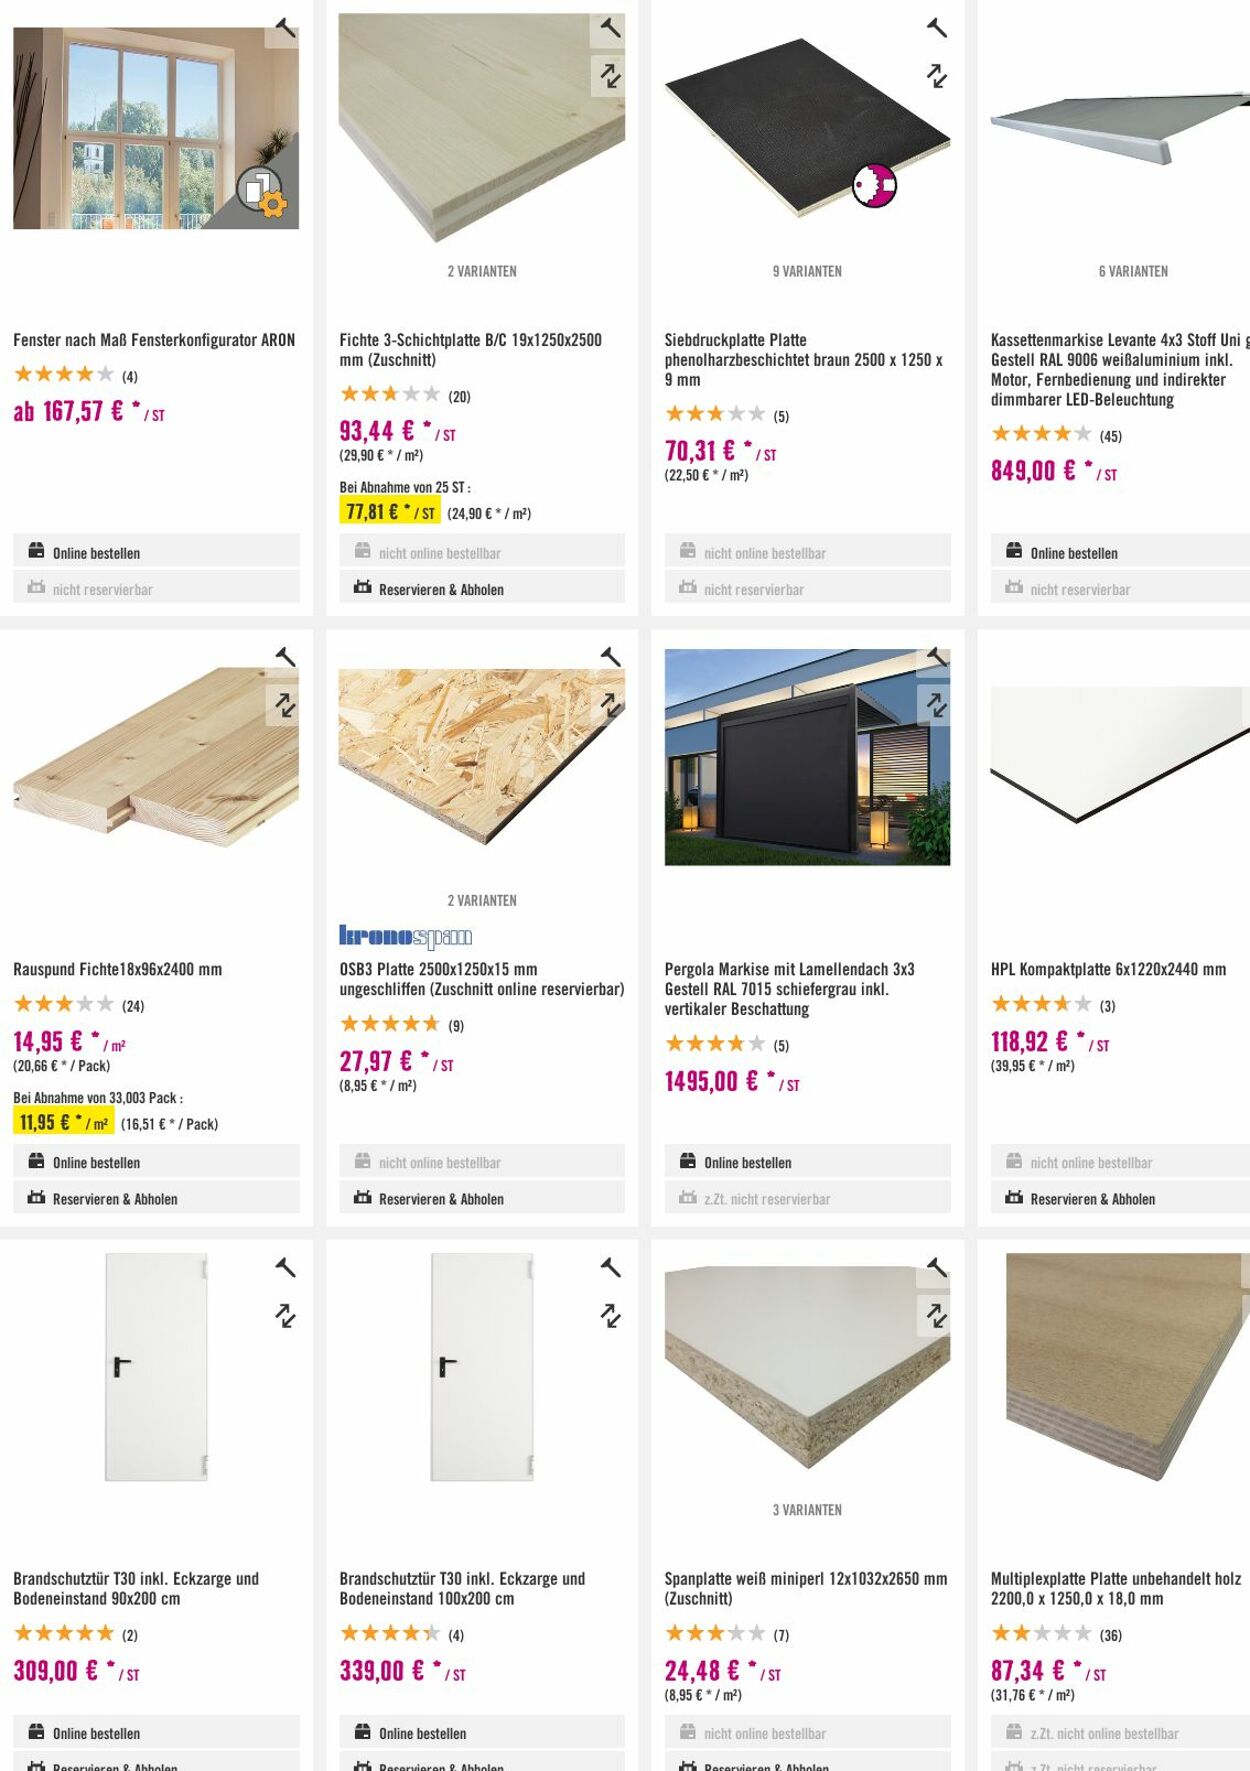Click the compare arrows icon on OSB3 Platte

[x=609, y=704]
